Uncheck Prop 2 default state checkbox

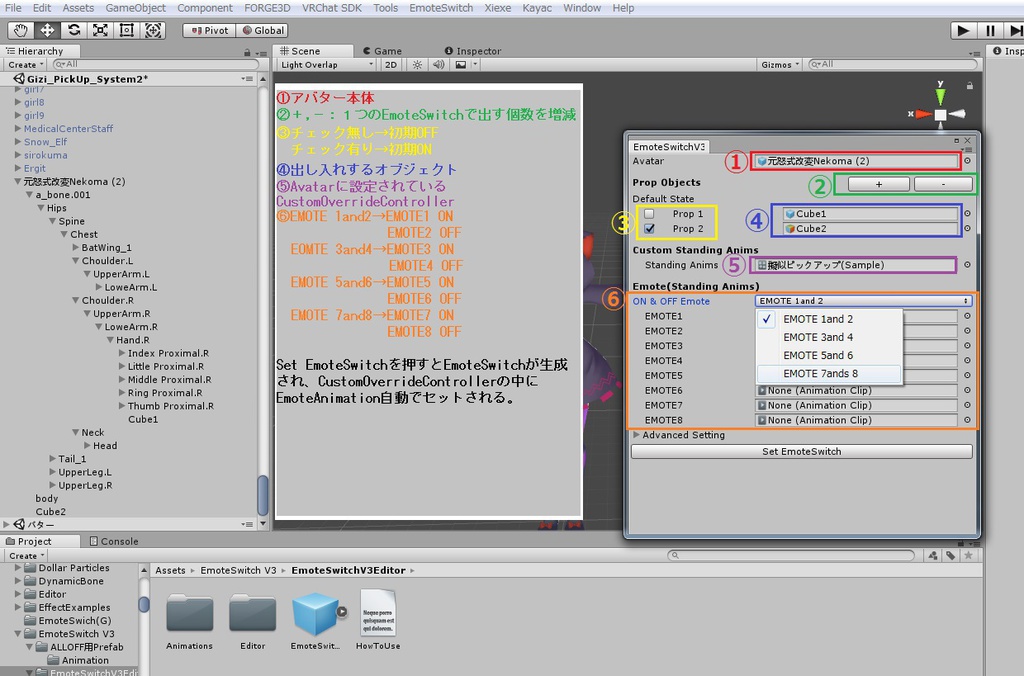tap(649, 229)
